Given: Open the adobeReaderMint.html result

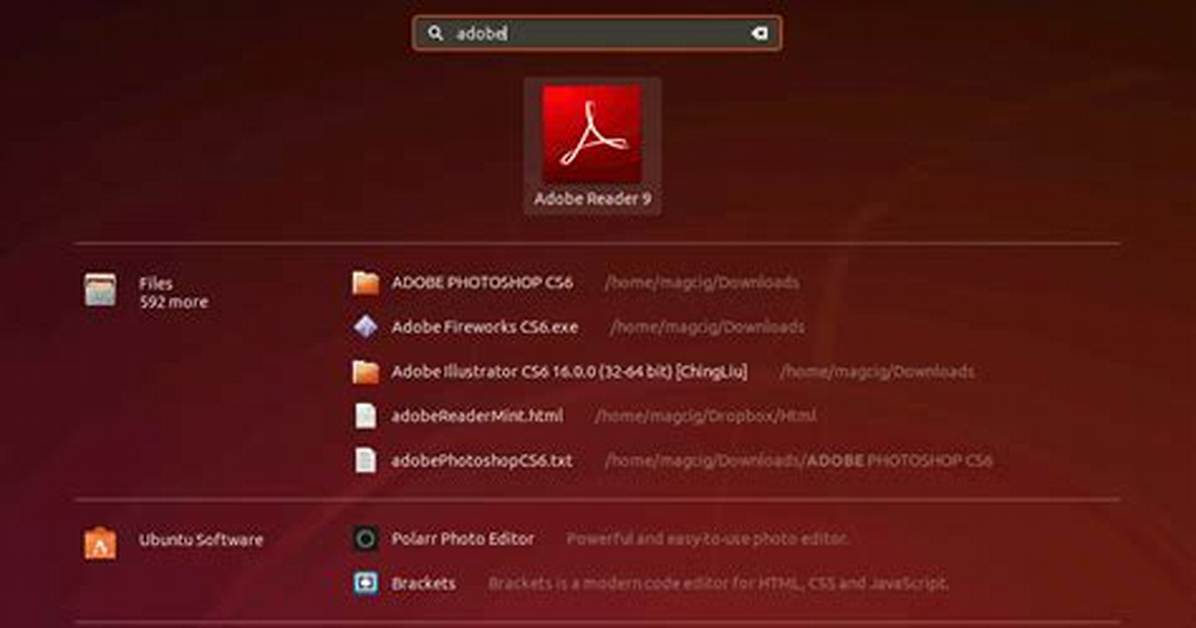Looking at the screenshot, I should [x=477, y=416].
